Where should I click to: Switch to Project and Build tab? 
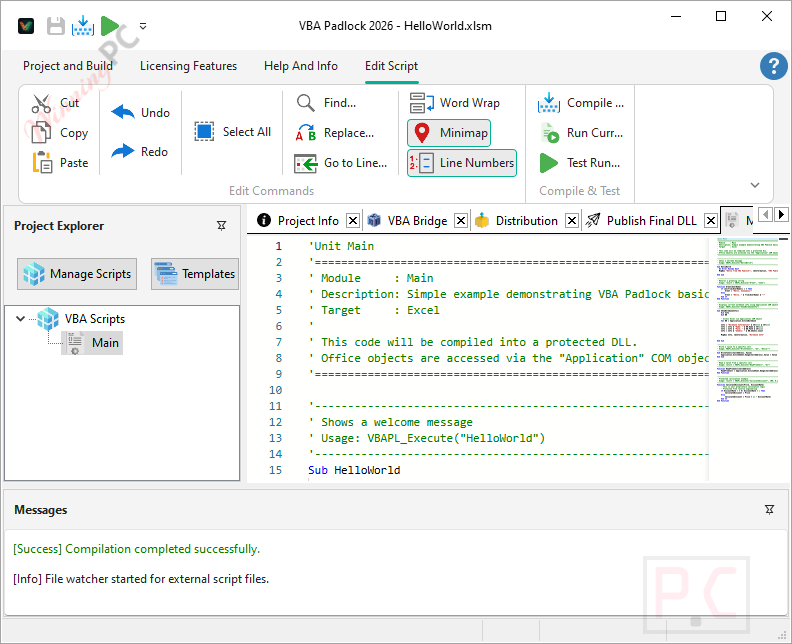click(68, 66)
